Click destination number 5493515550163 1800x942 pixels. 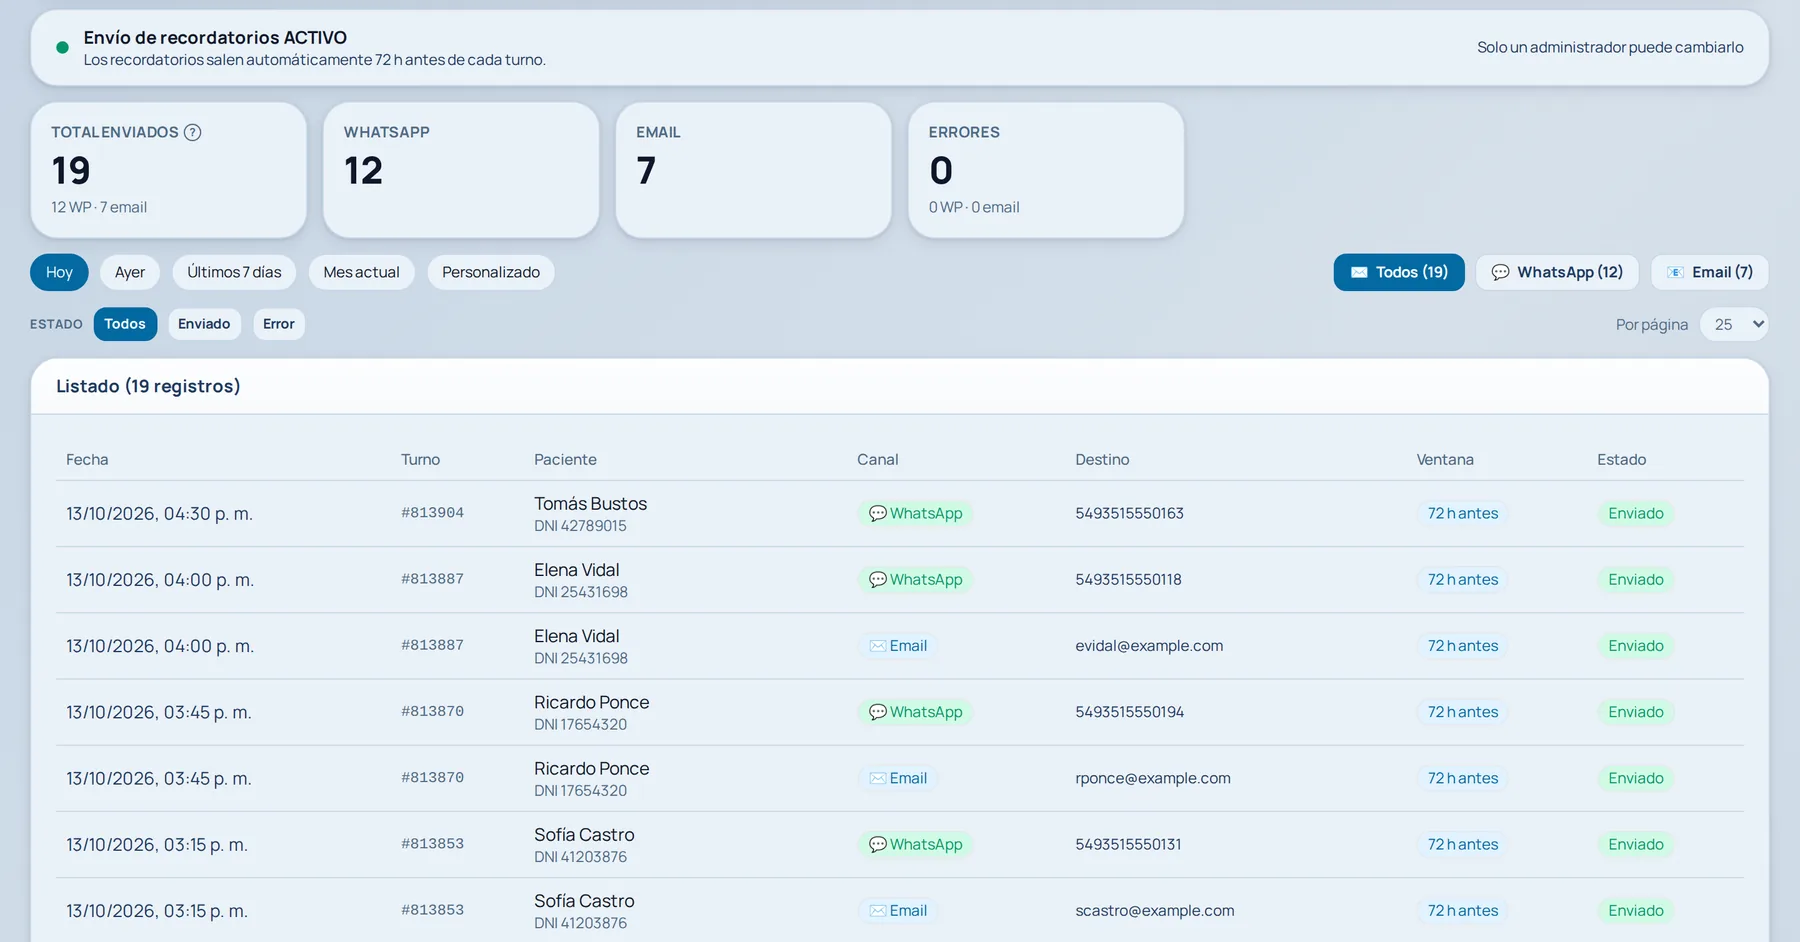coord(1129,513)
